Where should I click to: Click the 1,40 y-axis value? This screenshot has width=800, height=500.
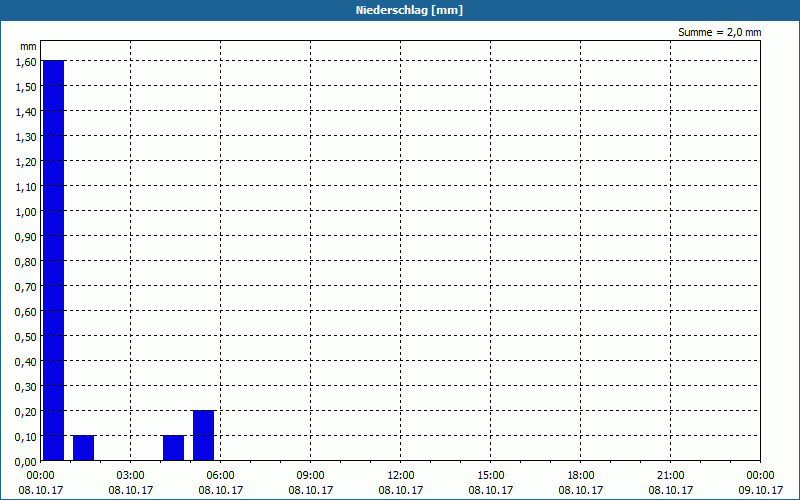pos(26,111)
